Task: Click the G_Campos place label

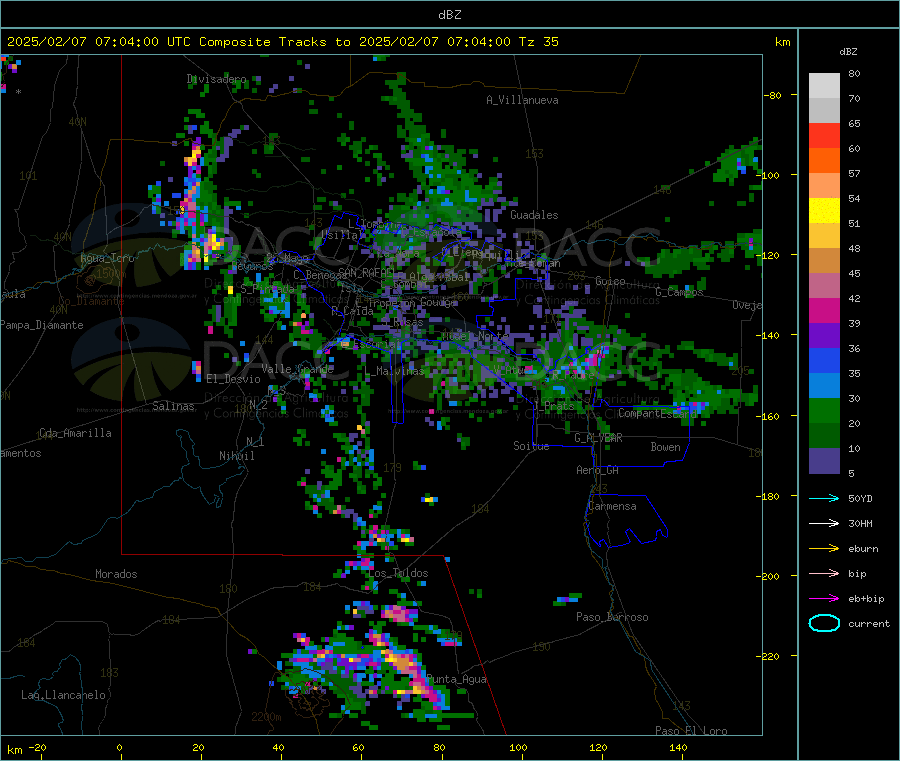Action: 679,292
